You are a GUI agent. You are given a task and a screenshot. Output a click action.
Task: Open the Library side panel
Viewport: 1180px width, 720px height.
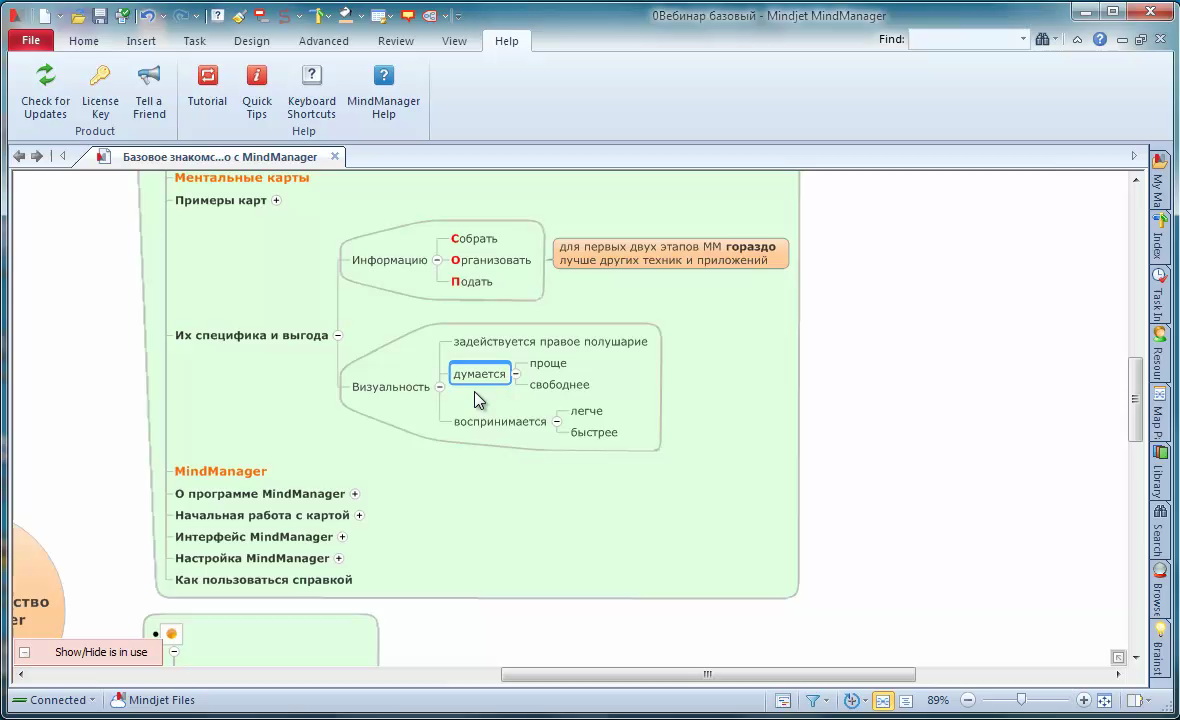pyautogui.click(x=1158, y=471)
